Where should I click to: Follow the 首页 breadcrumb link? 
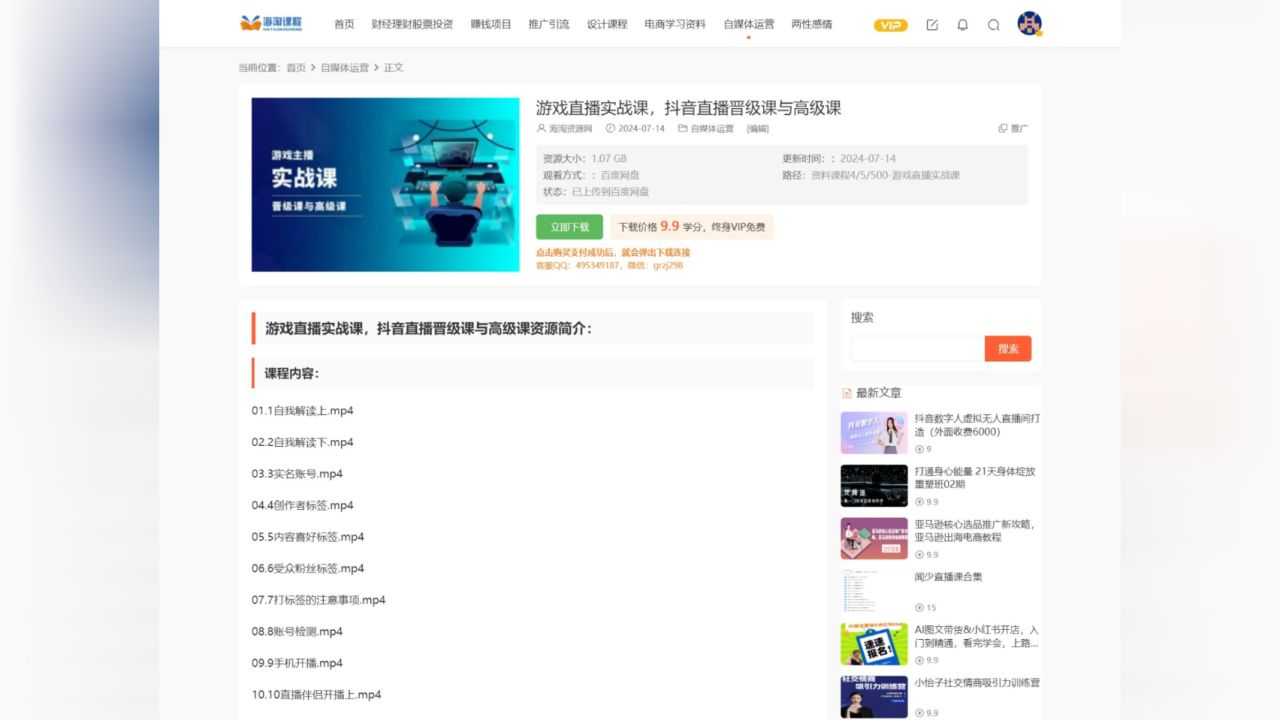296,68
